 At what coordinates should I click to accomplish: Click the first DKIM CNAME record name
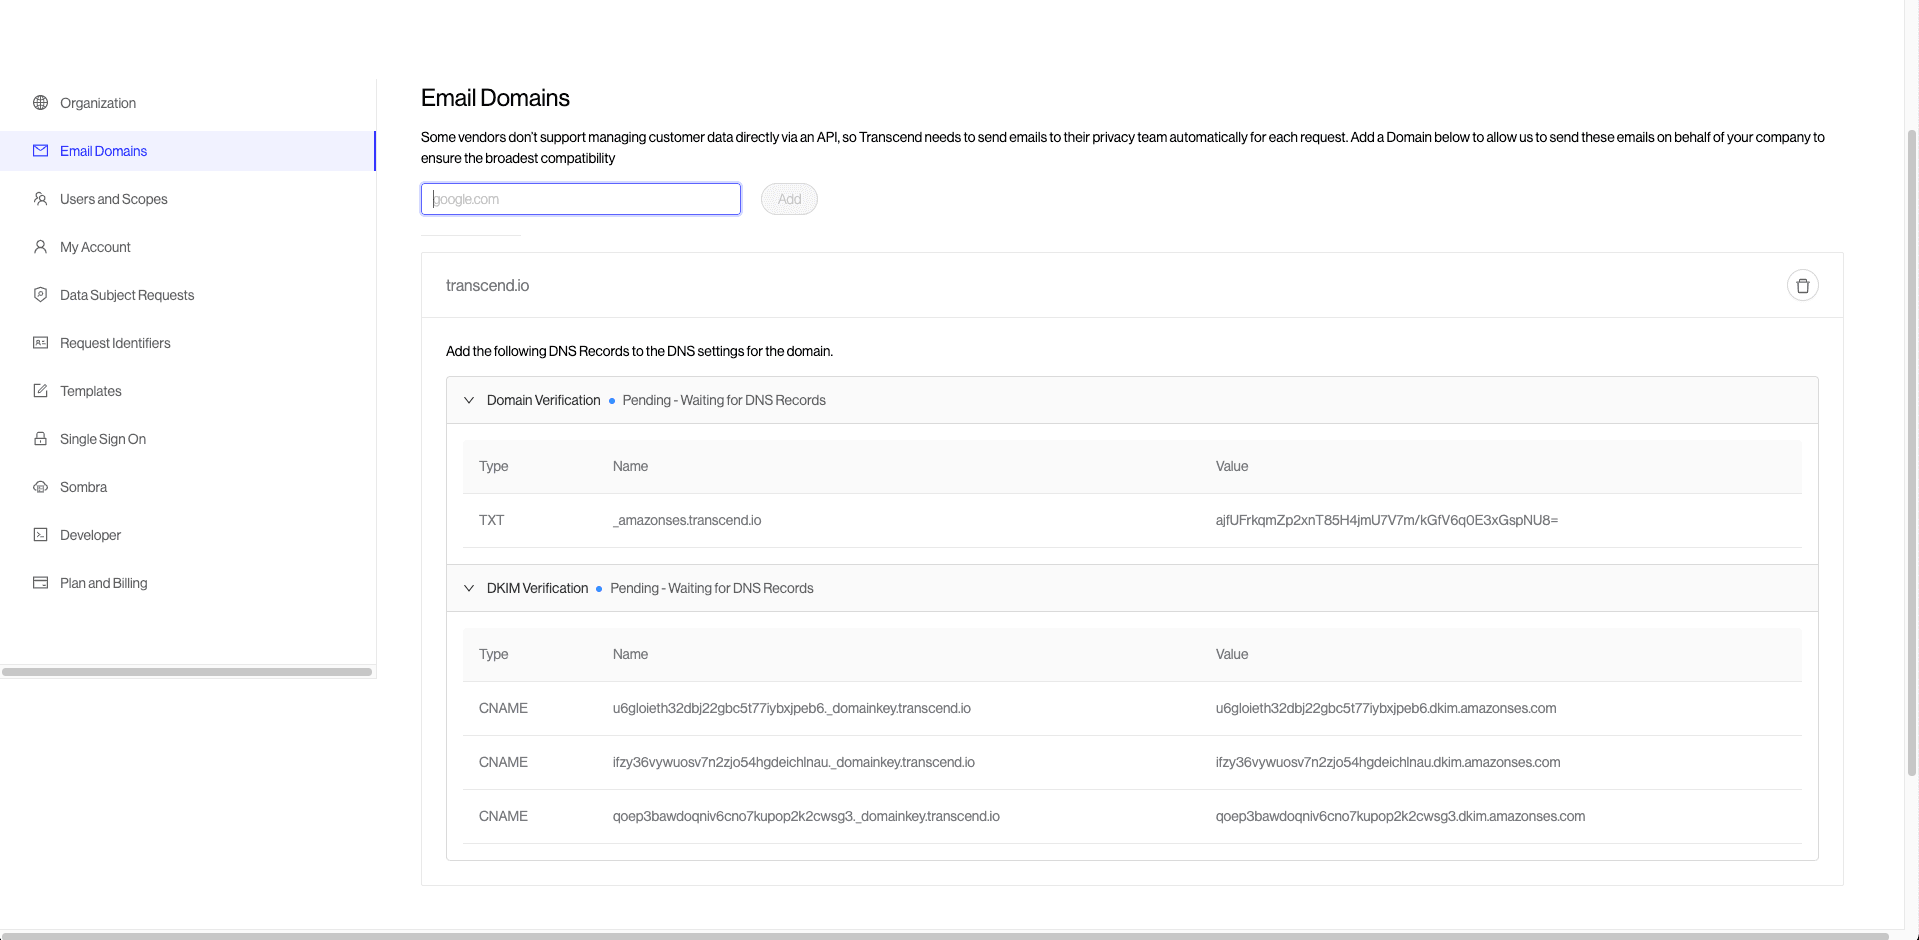click(x=791, y=708)
